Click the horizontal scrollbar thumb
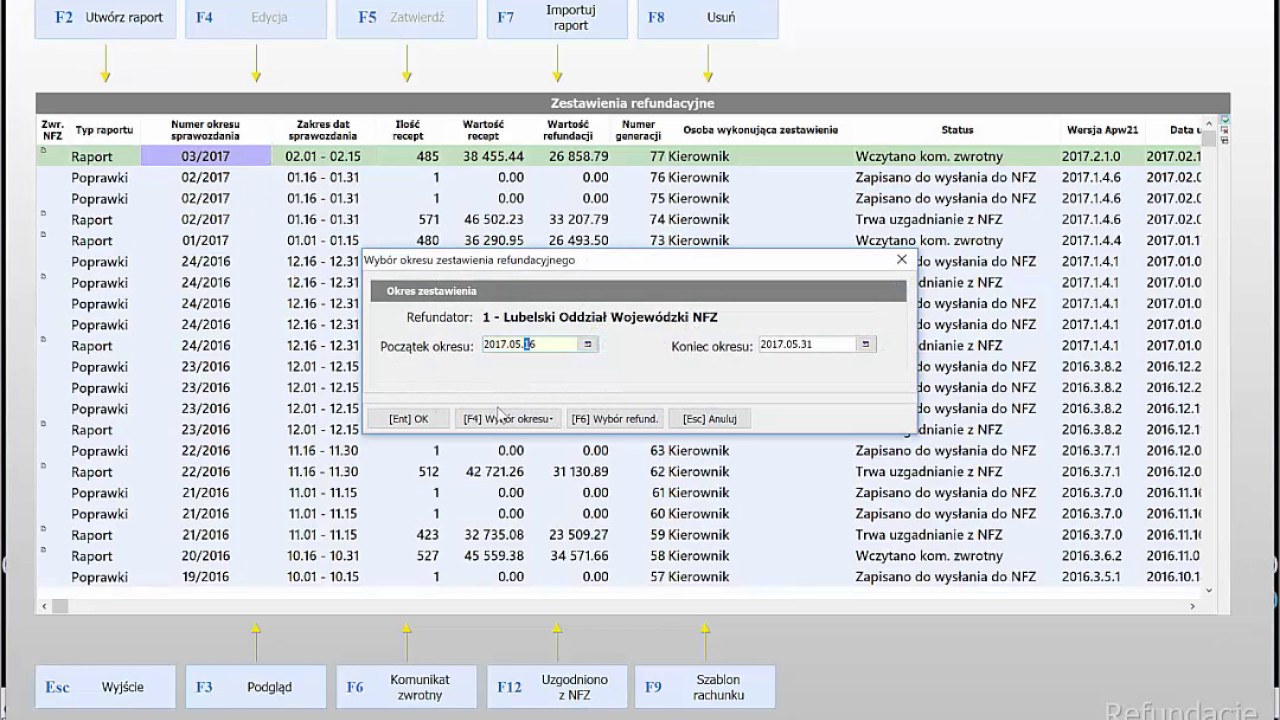This screenshot has width=1280, height=720. (x=60, y=606)
